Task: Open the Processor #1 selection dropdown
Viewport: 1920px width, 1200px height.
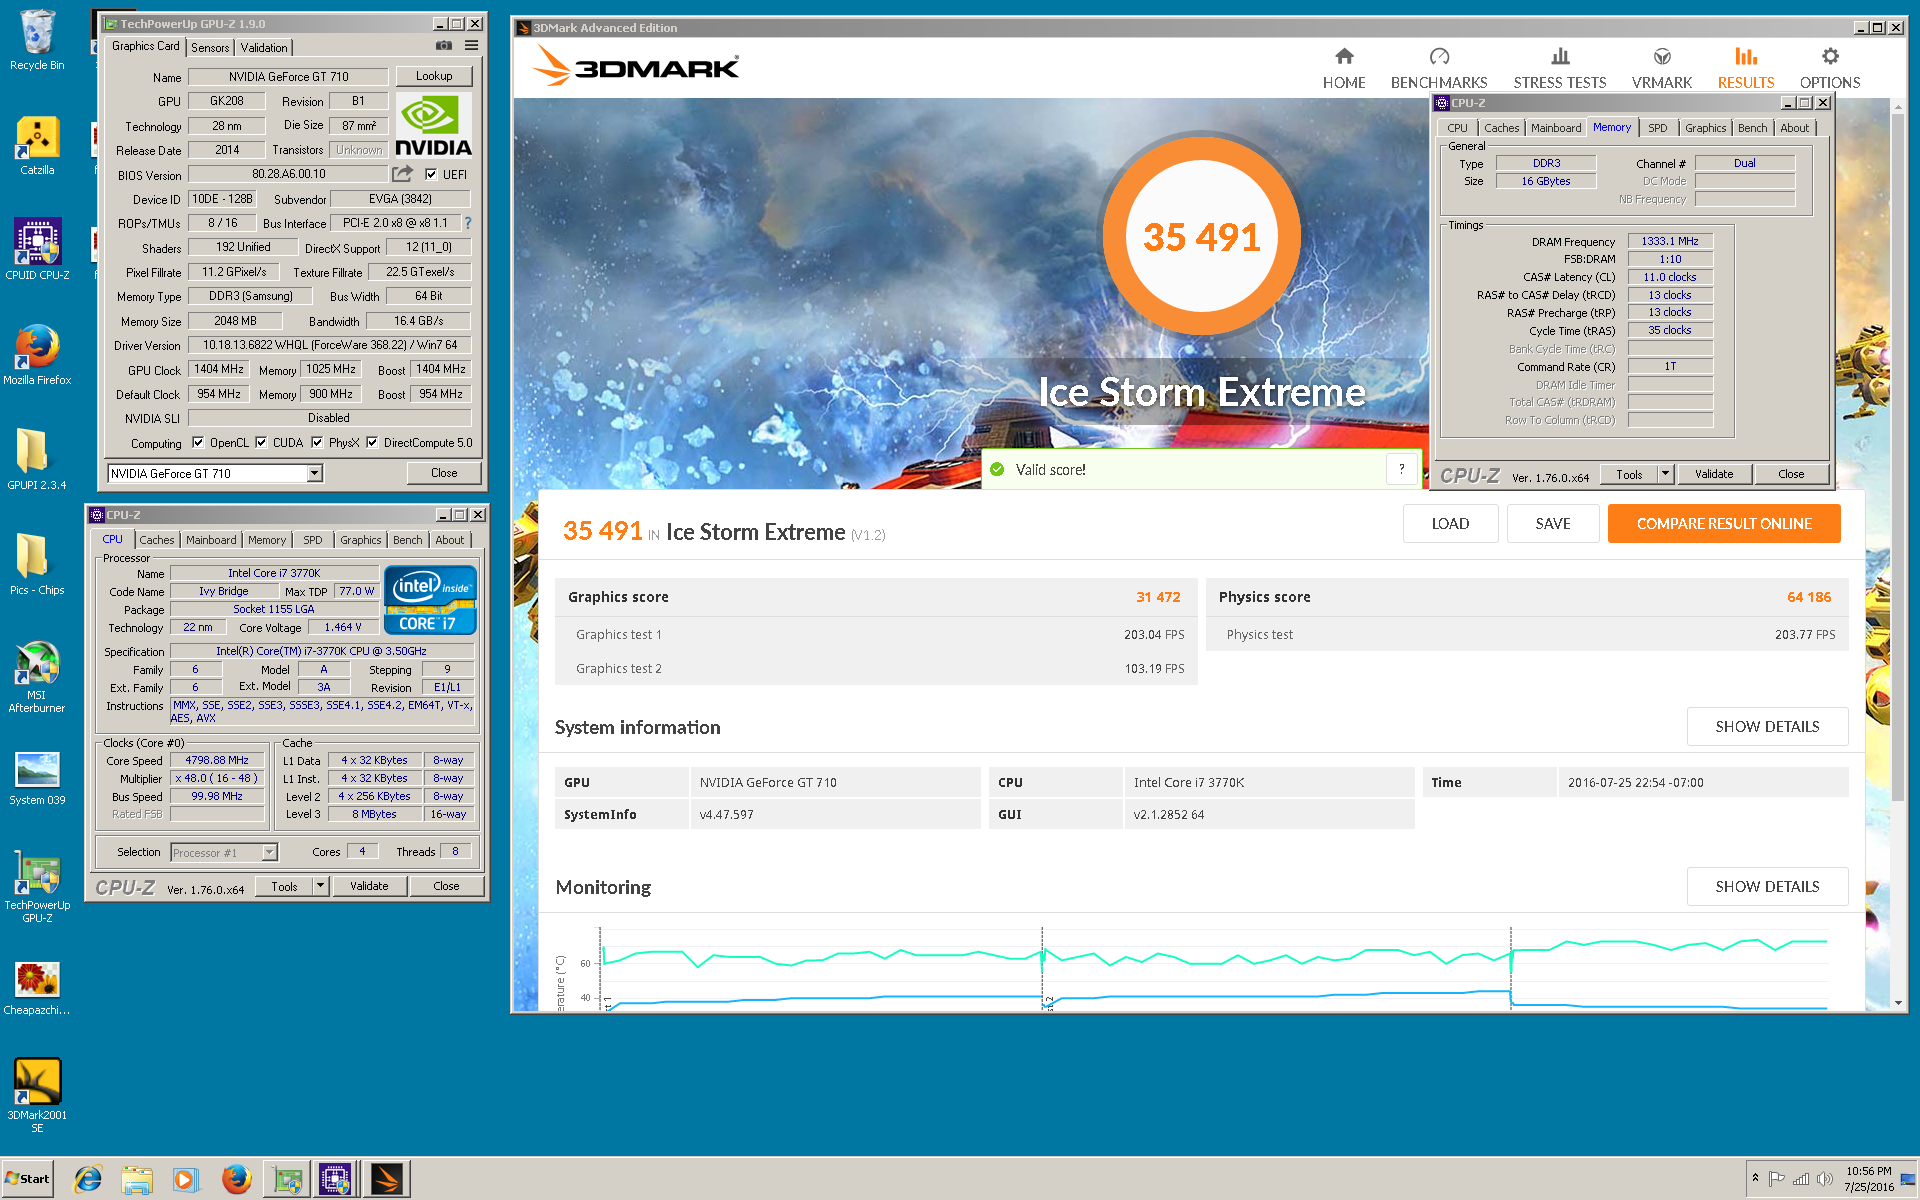Action: (x=269, y=852)
